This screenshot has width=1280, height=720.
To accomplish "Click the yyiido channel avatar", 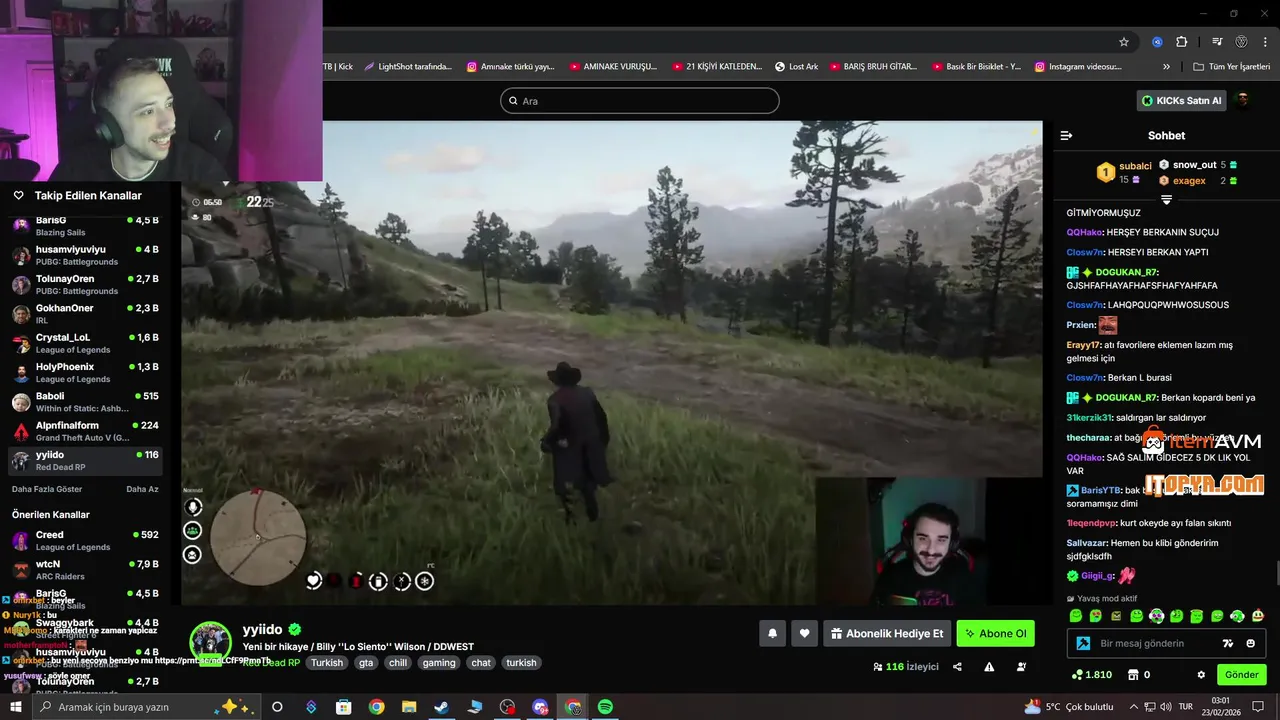I will coord(211,642).
